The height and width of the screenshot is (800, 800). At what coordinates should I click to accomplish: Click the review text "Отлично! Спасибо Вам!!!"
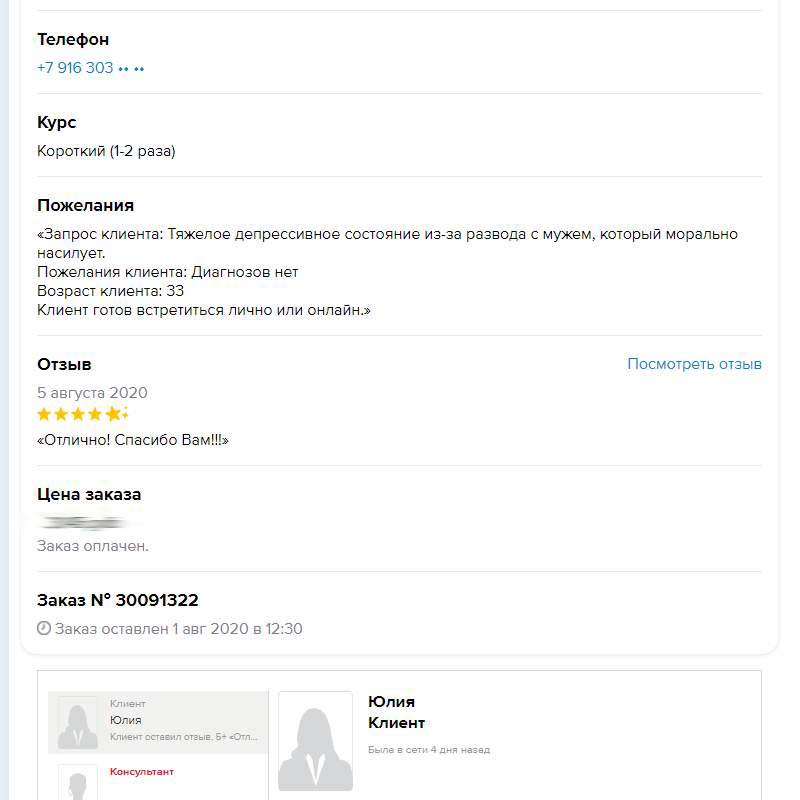133,440
